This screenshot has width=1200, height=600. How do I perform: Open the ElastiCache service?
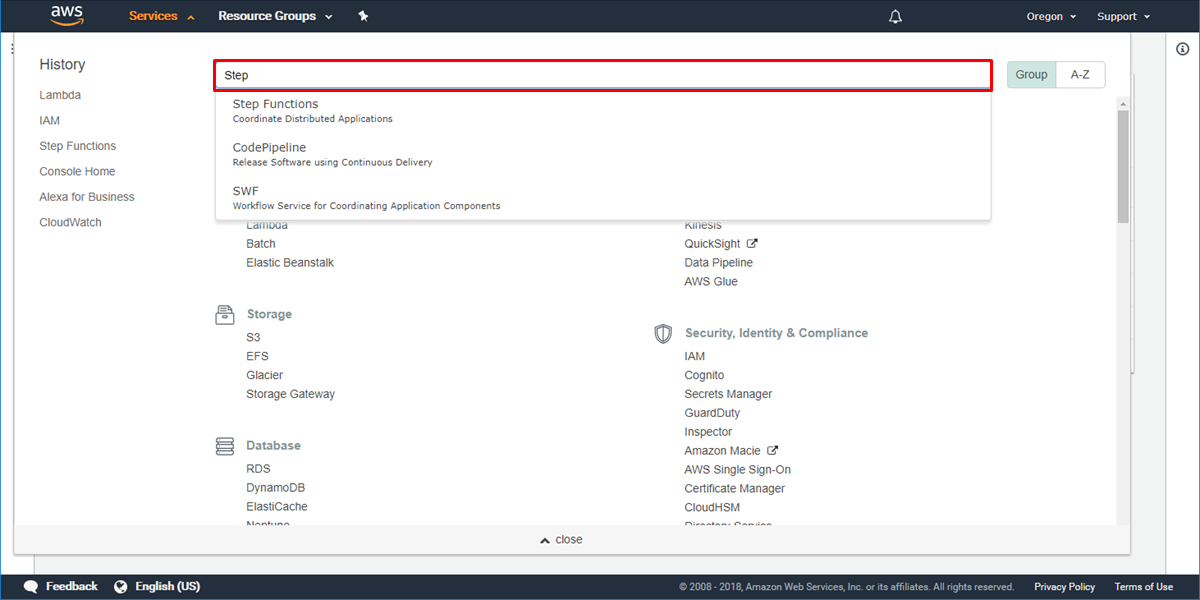tap(277, 507)
